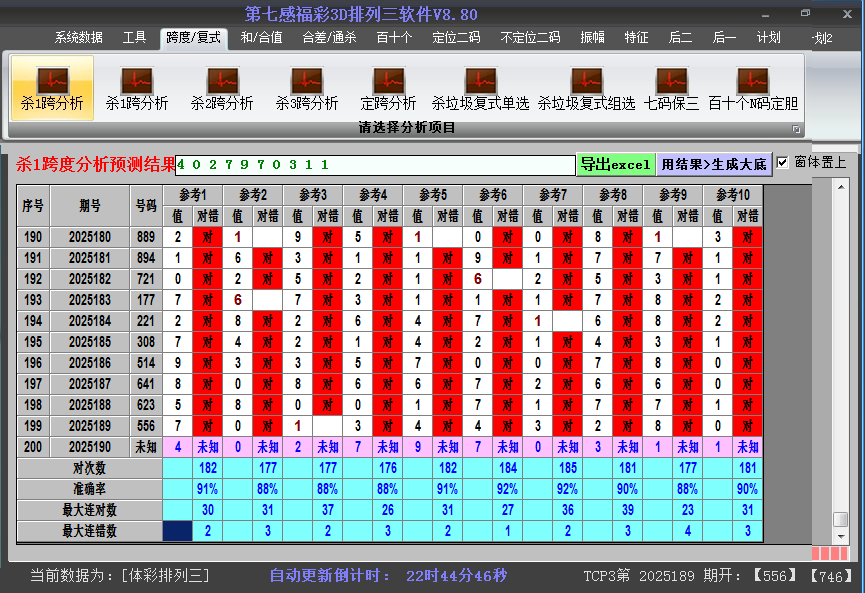The image size is (865, 593).
Task: Click the scrollbar down arrow
Action: [841, 536]
